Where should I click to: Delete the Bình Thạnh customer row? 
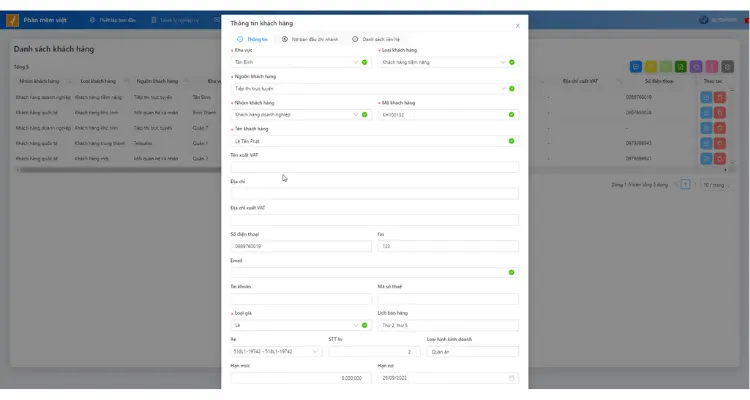coord(720,113)
